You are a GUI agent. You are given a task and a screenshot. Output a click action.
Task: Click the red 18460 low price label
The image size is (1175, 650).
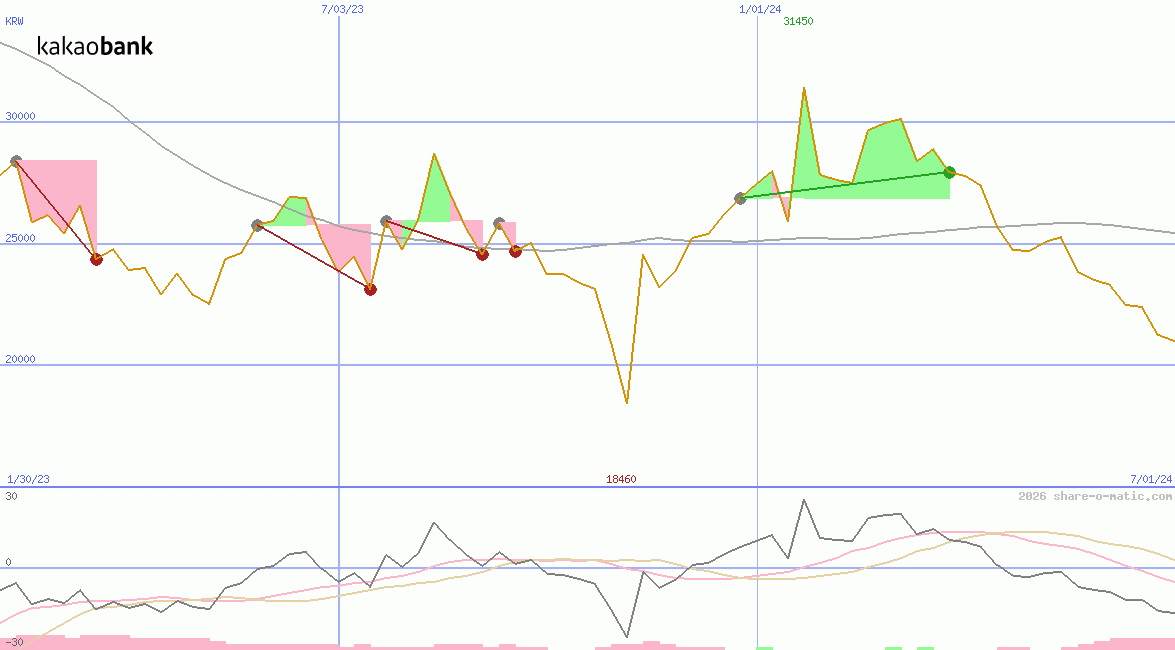point(621,479)
